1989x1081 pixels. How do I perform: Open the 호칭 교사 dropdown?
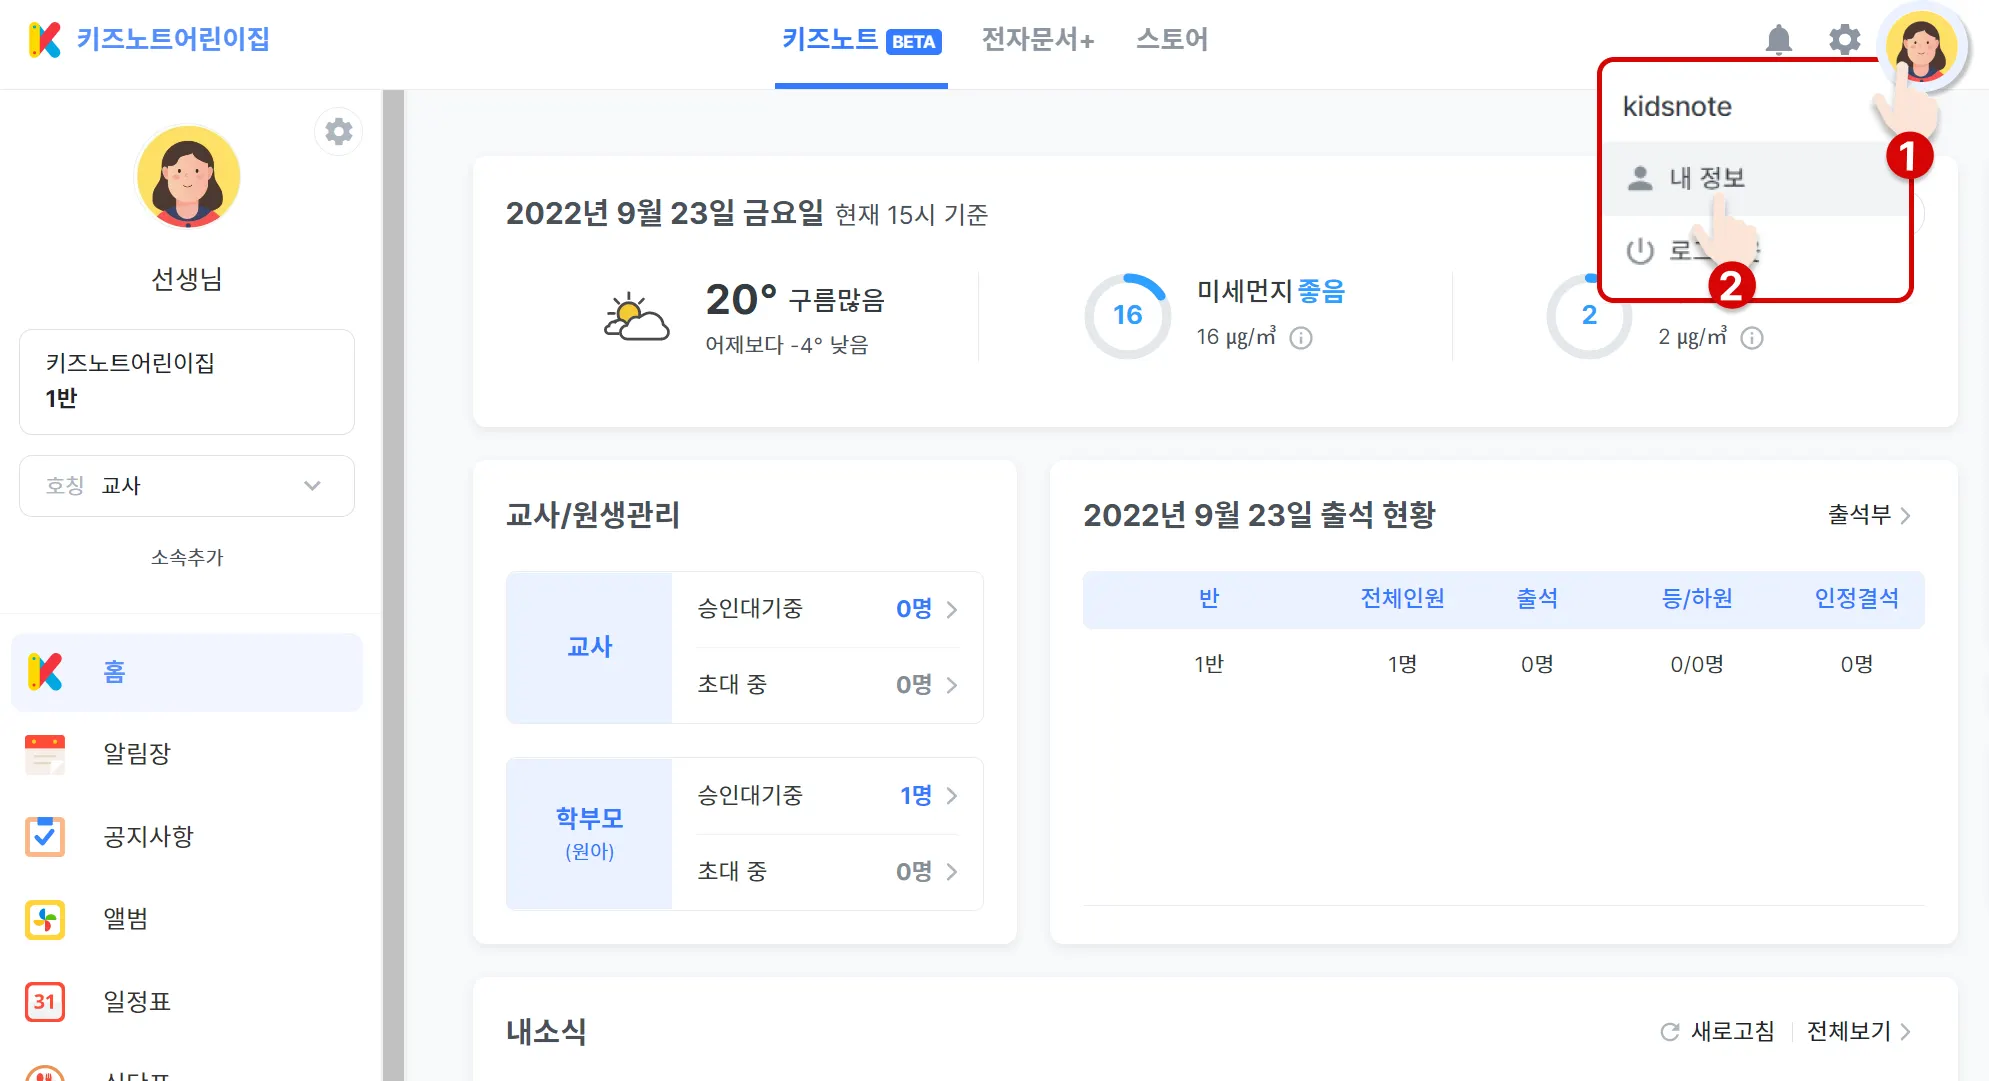(x=187, y=486)
